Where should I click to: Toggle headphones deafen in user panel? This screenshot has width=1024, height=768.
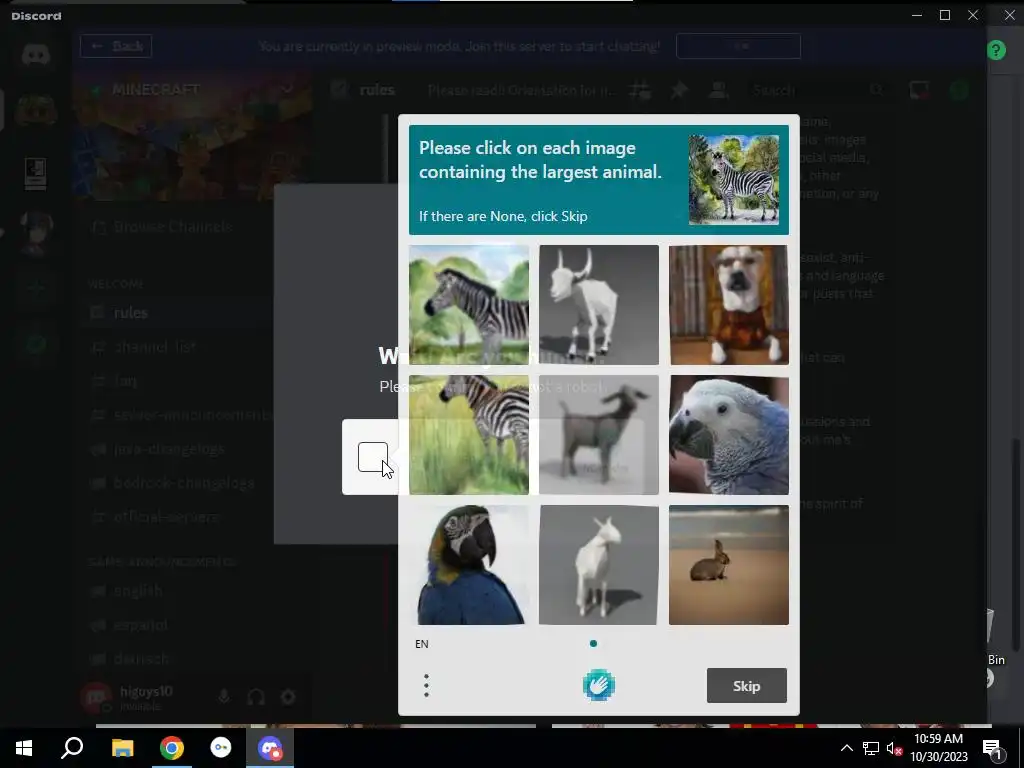click(x=256, y=697)
